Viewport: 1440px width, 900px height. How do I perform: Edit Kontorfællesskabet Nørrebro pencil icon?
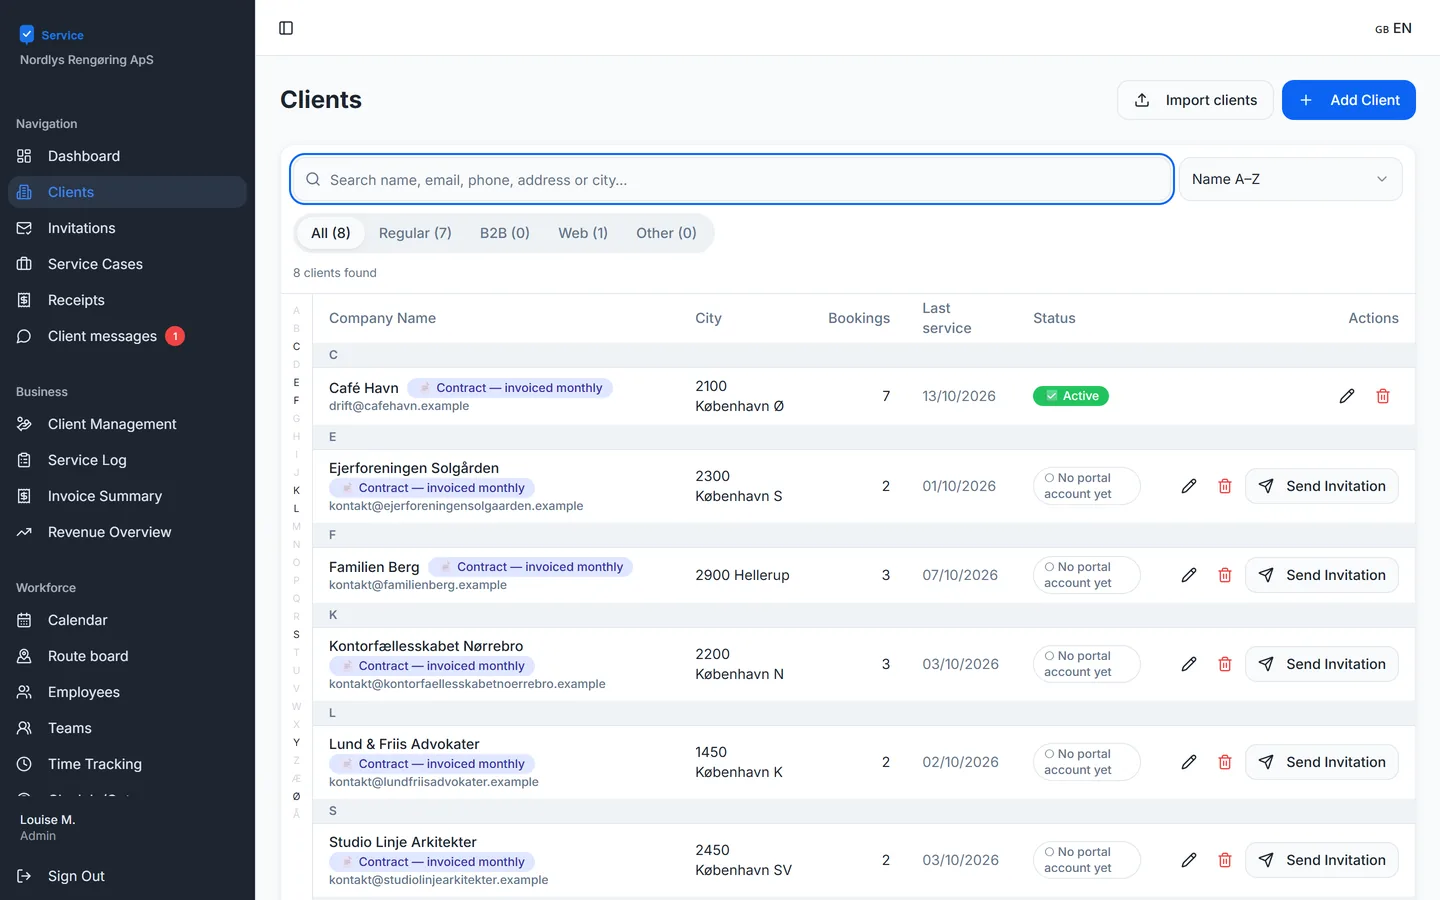click(x=1189, y=664)
